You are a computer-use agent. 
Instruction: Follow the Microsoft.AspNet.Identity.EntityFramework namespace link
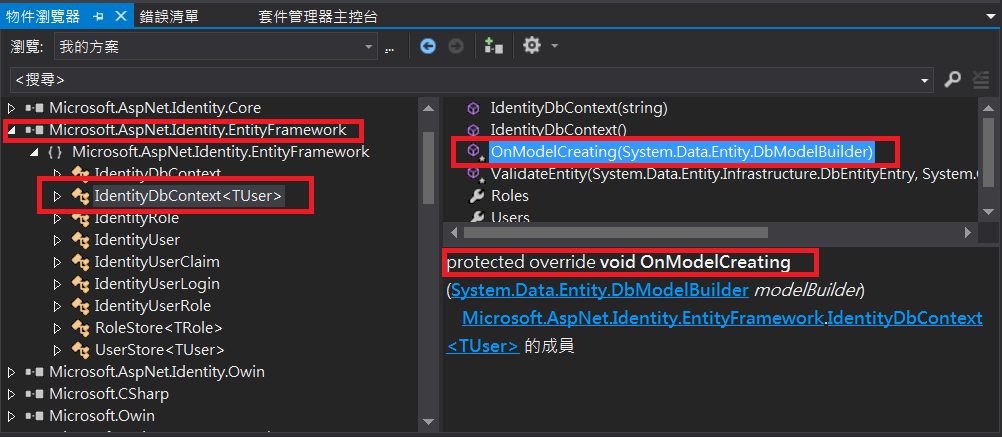(x=642, y=318)
